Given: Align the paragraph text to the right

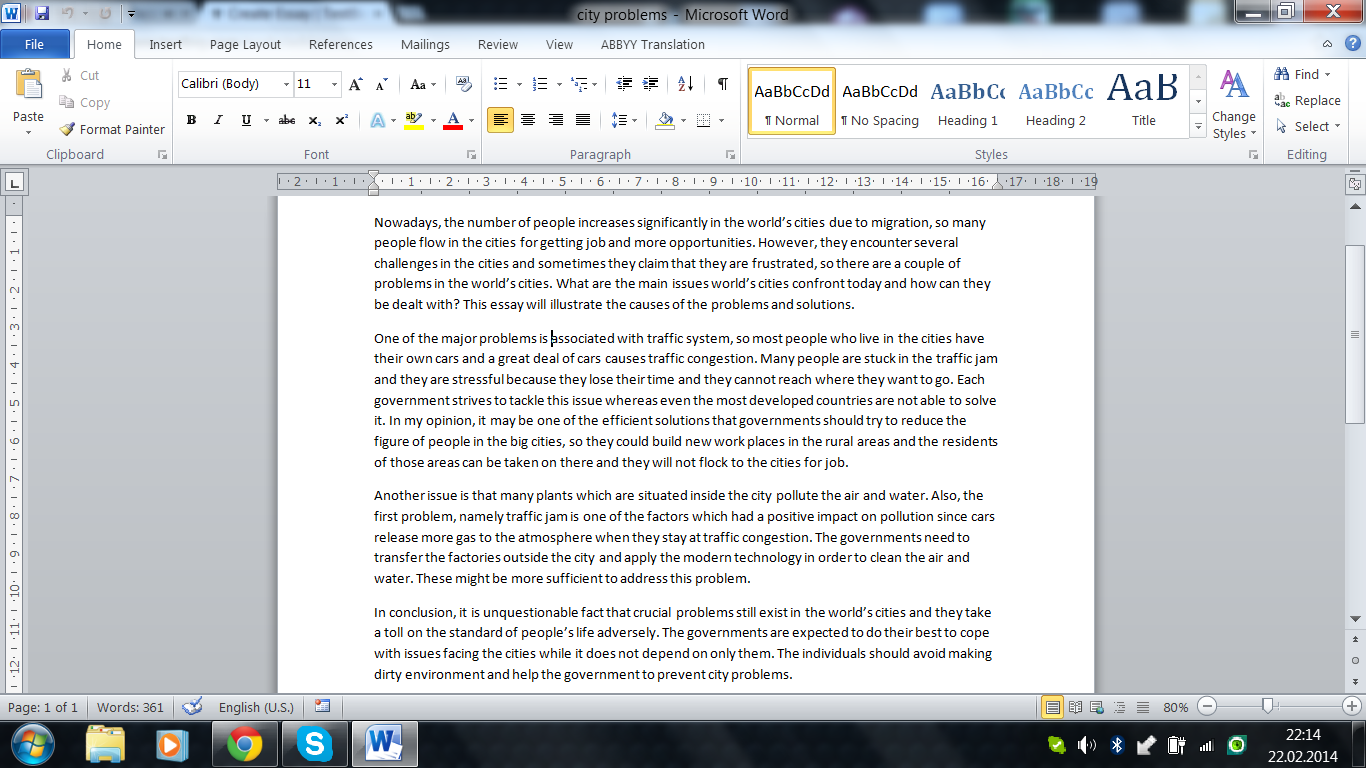Looking at the screenshot, I should click(555, 120).
